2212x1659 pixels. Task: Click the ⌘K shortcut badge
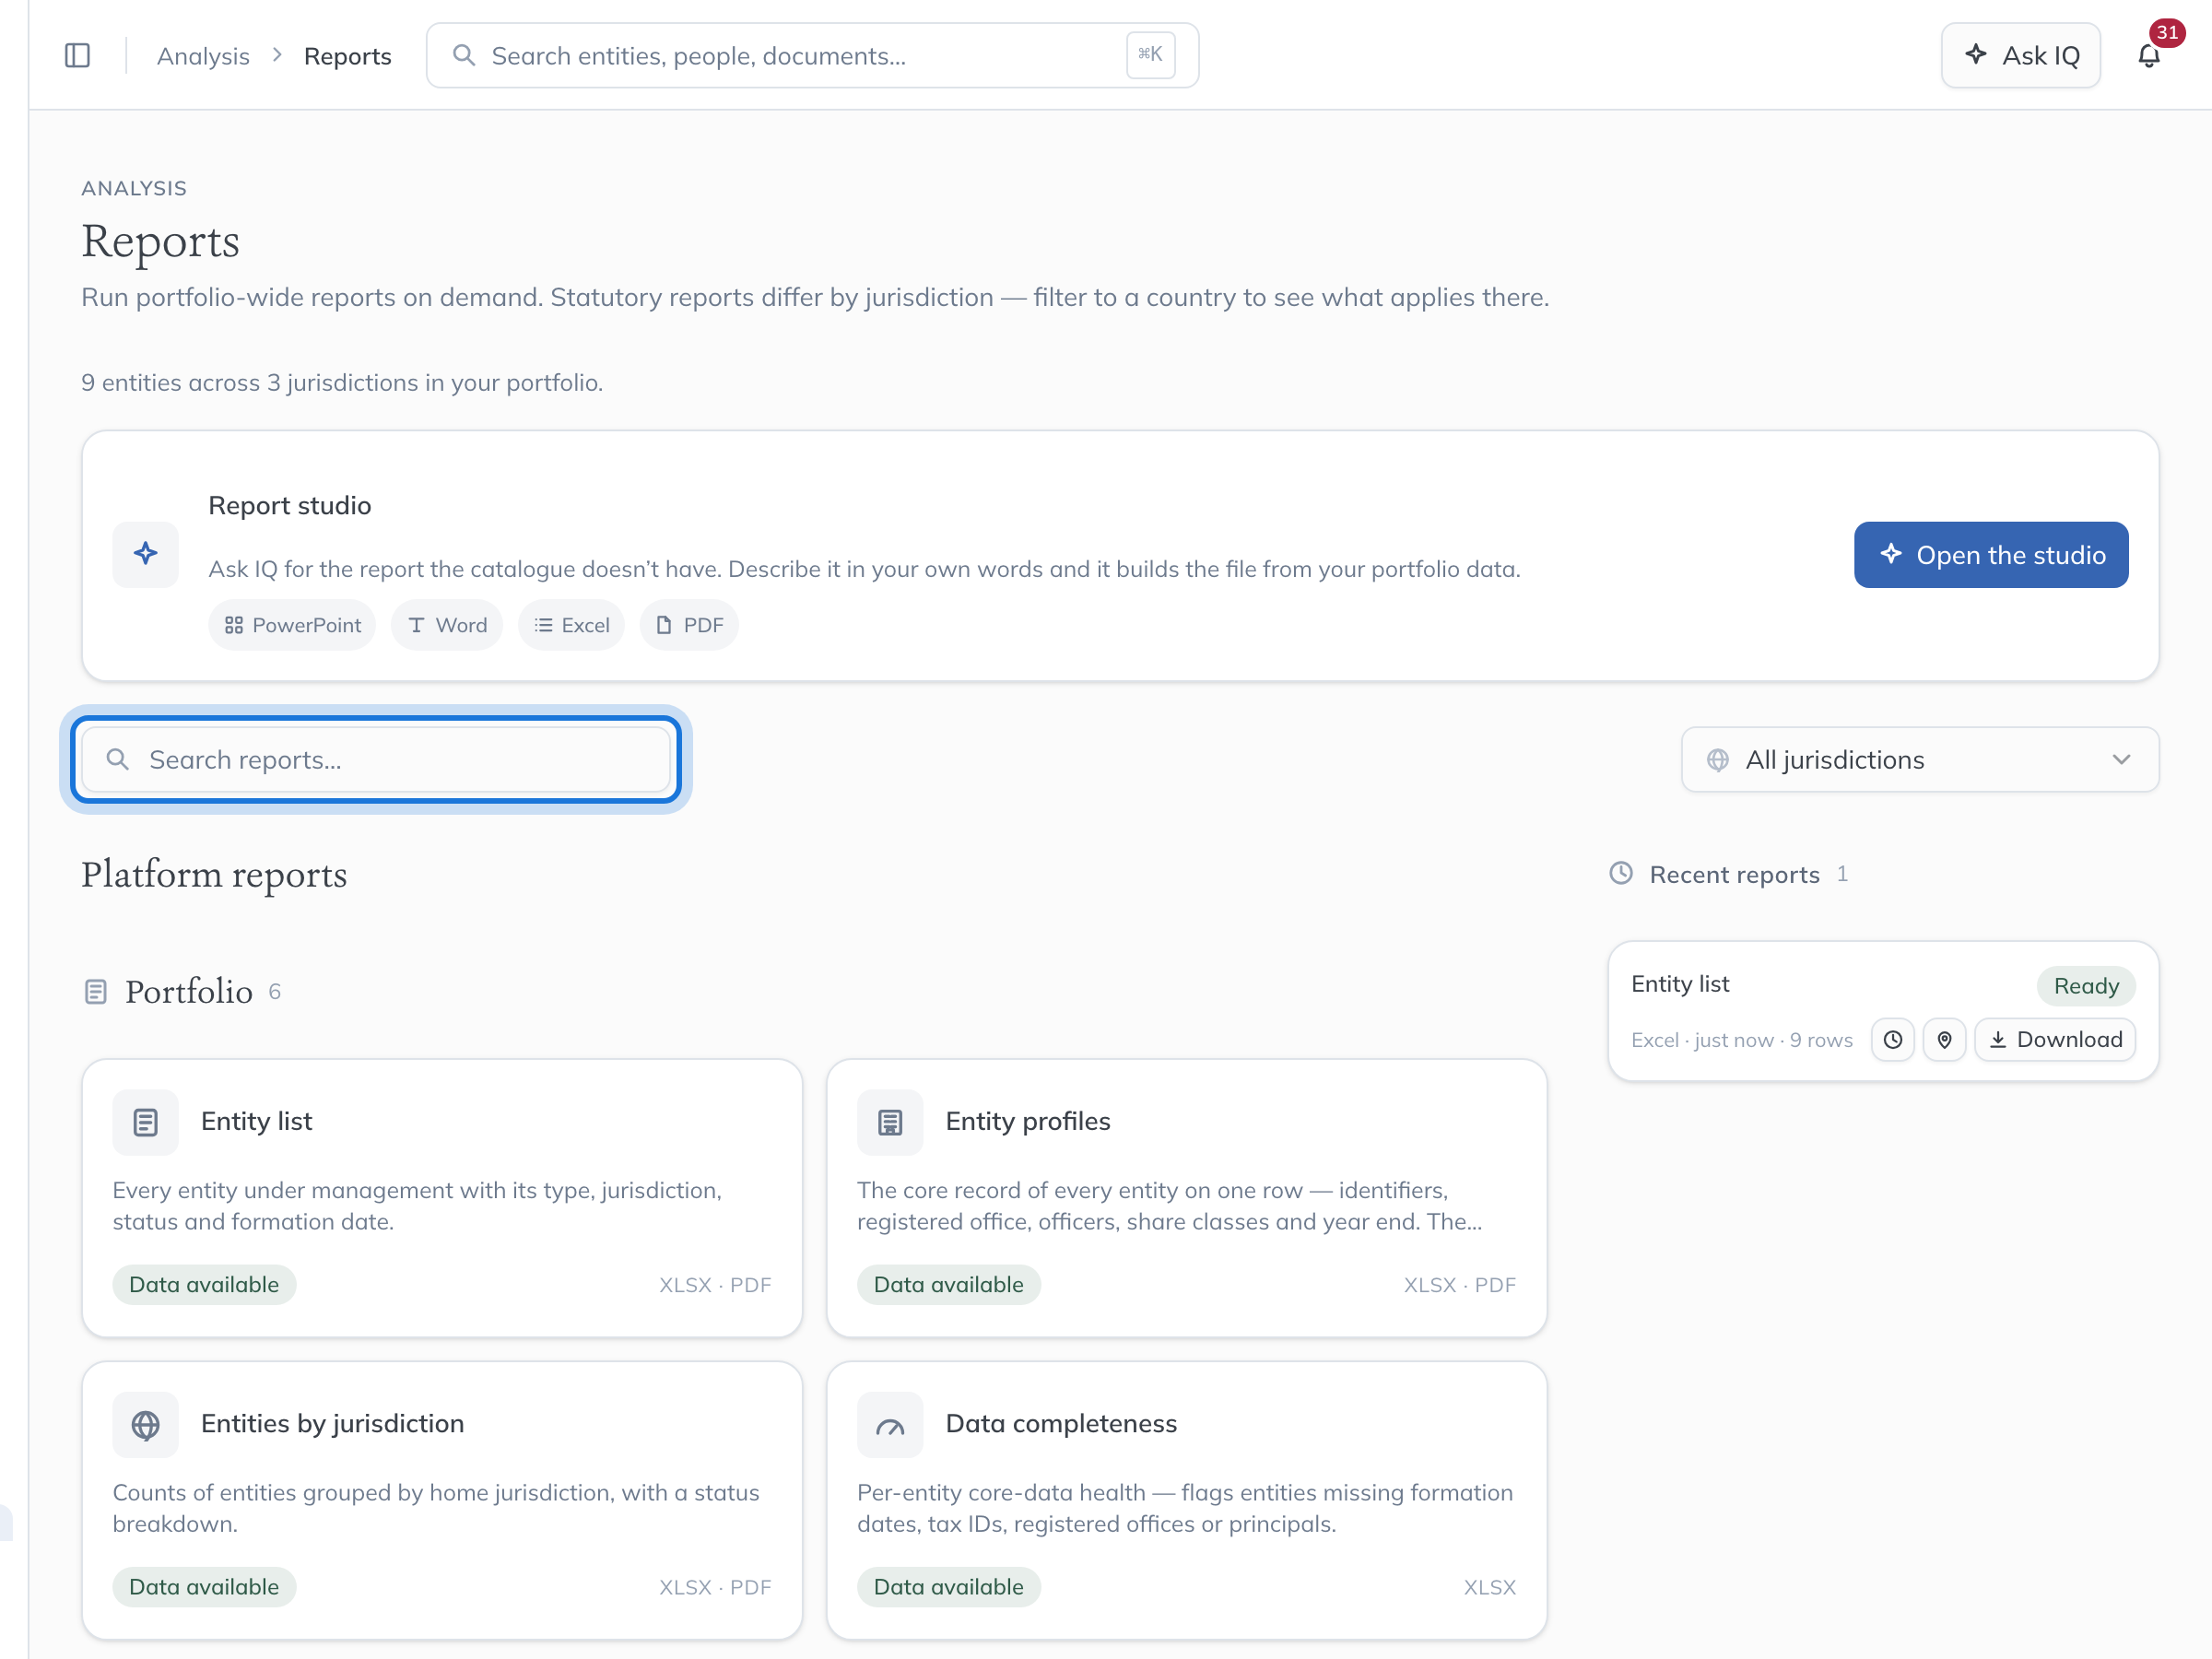pos(1150,55)
